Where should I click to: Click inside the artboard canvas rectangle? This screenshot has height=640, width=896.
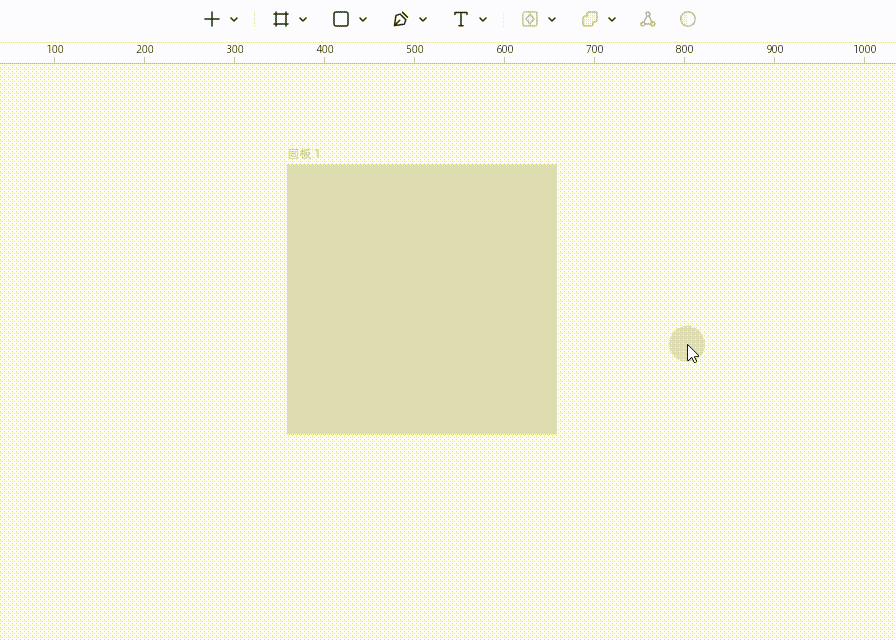click(x=421, y=299)
